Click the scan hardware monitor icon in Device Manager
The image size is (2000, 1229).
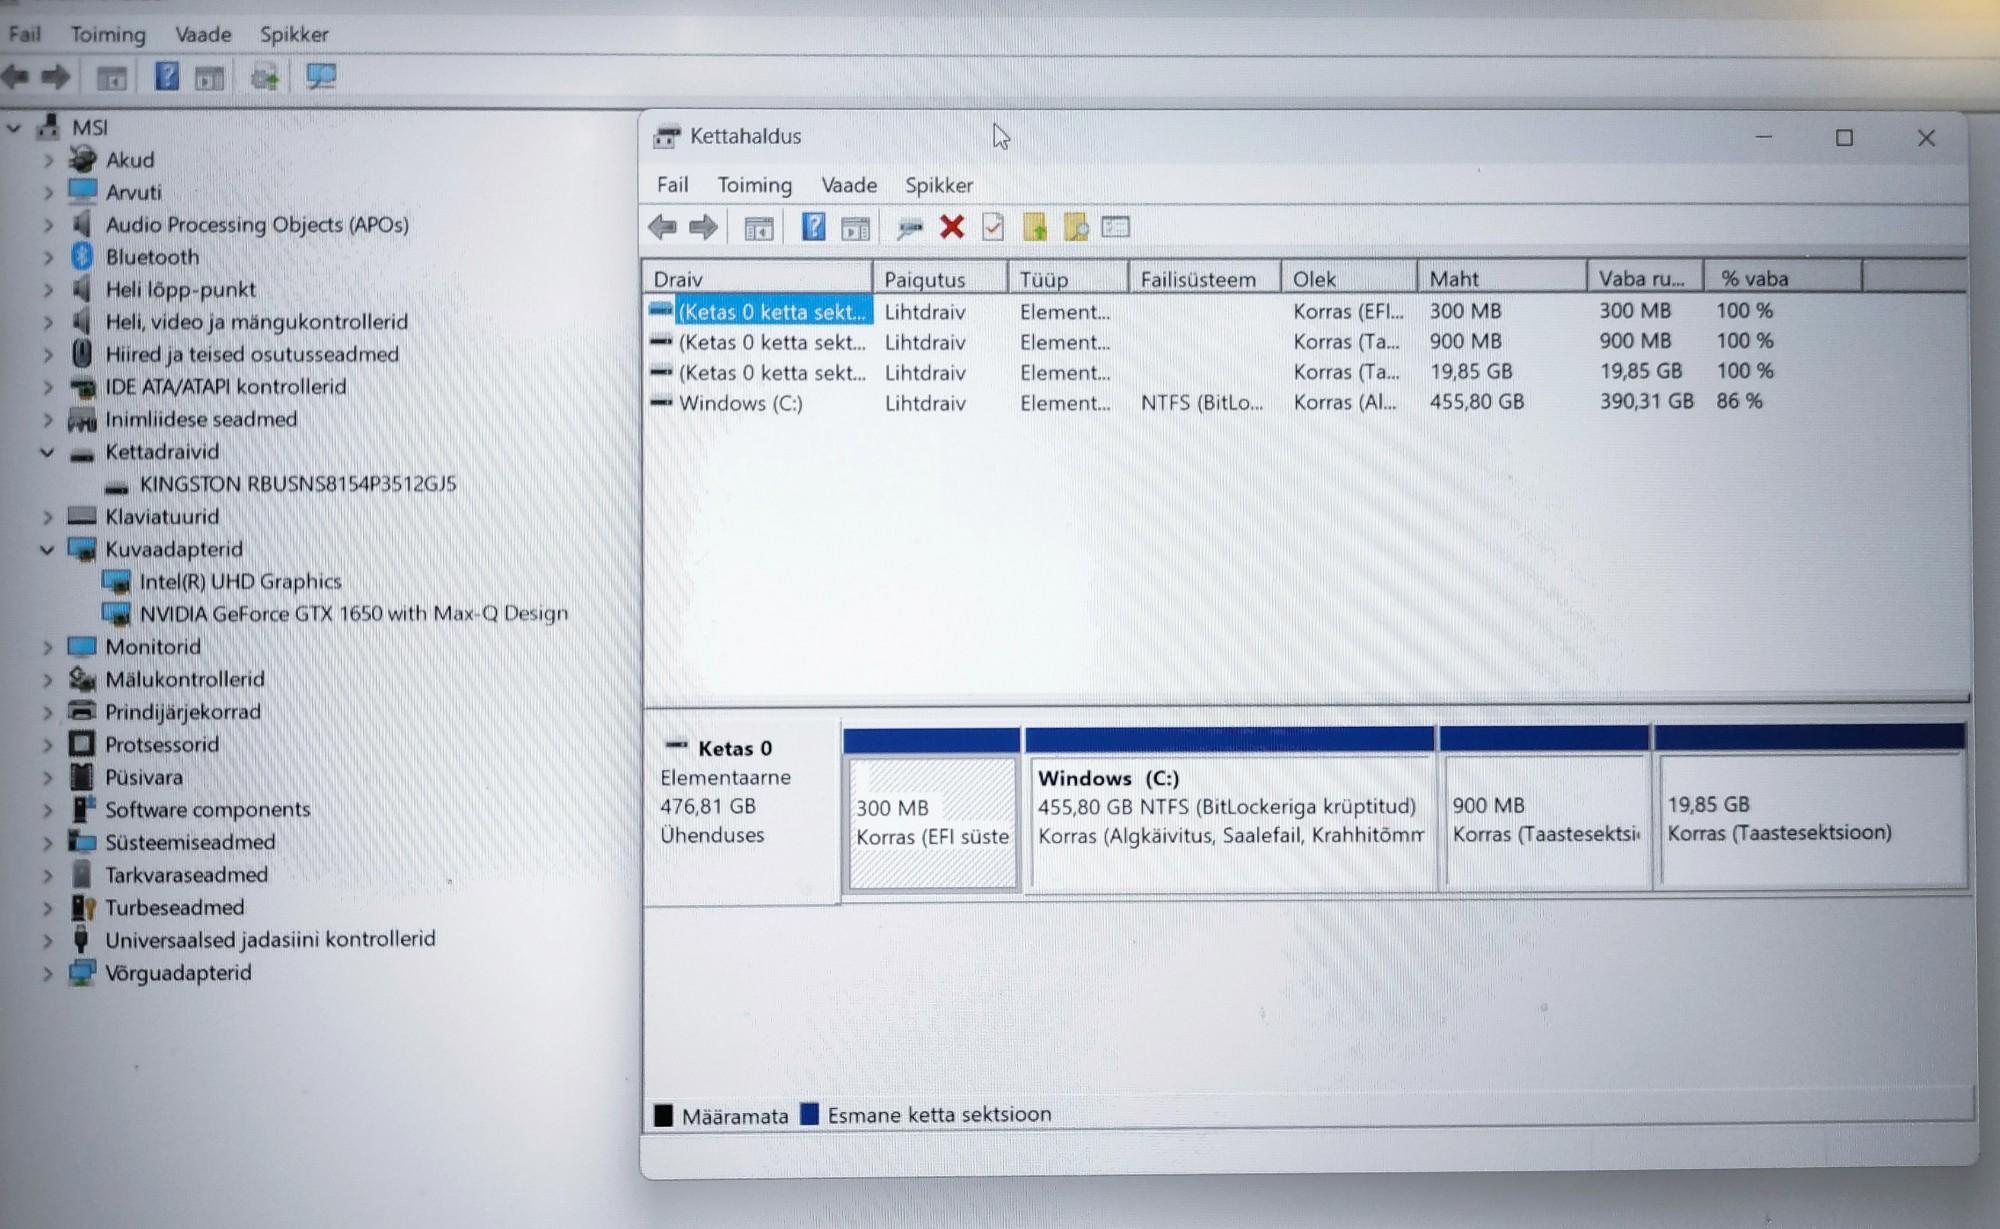(321, 76)
